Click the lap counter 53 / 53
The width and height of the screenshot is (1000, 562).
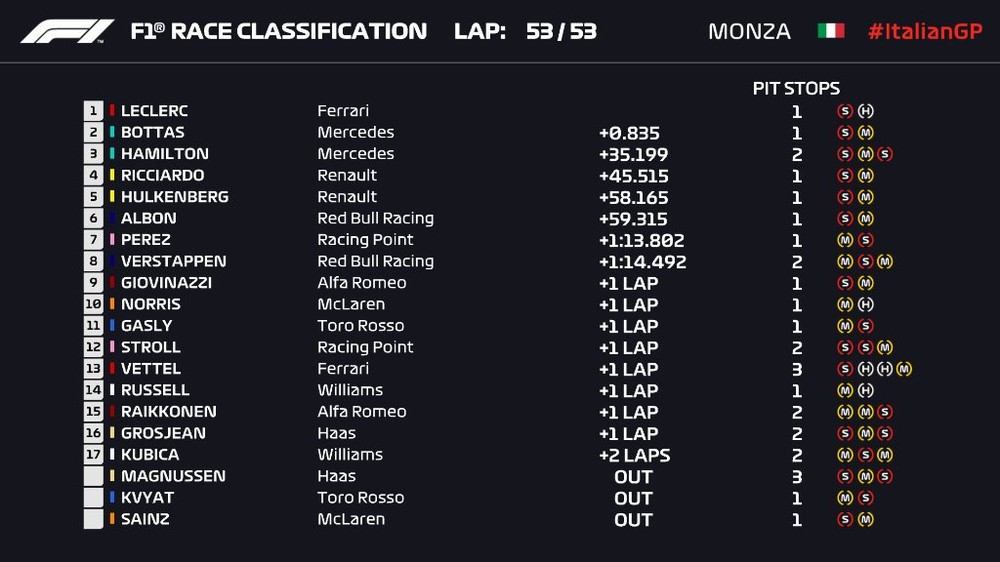tap(561, 31)
